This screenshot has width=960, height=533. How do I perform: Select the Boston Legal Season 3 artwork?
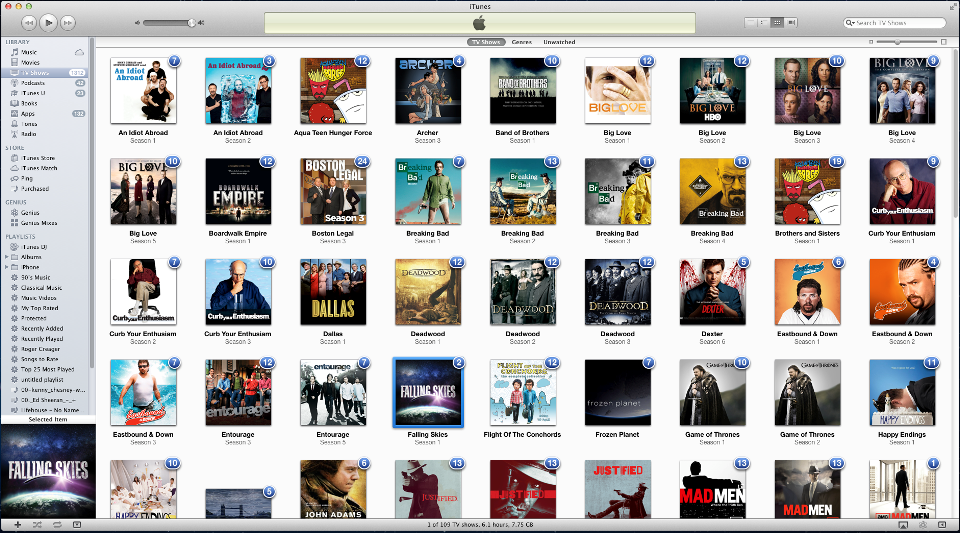coord(333,192)
